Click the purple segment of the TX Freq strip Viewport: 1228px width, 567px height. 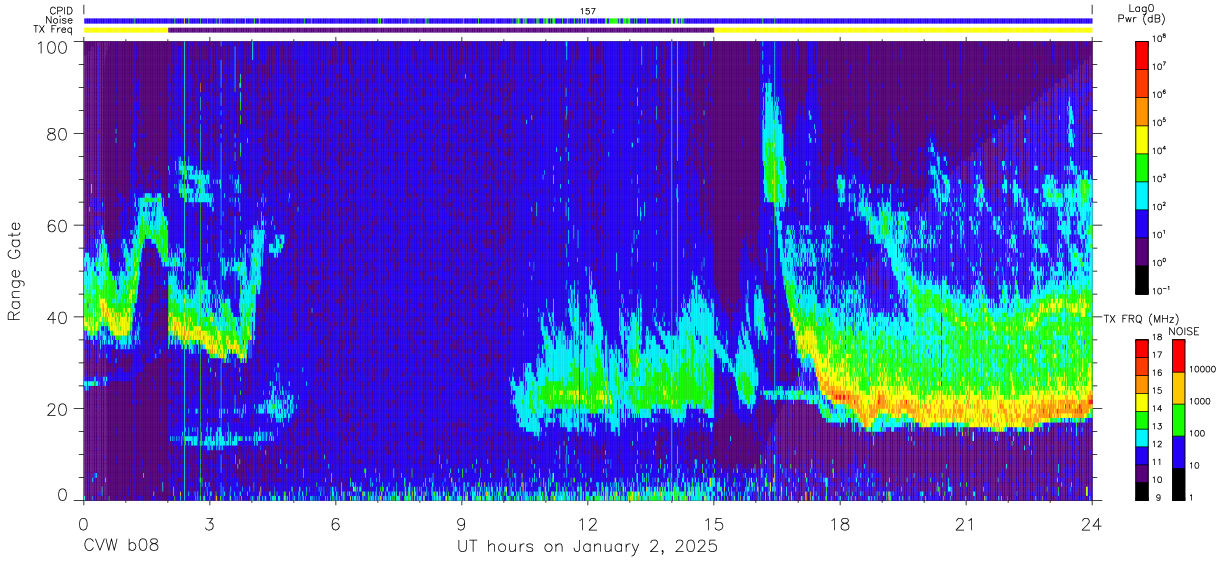click(441, 30)
